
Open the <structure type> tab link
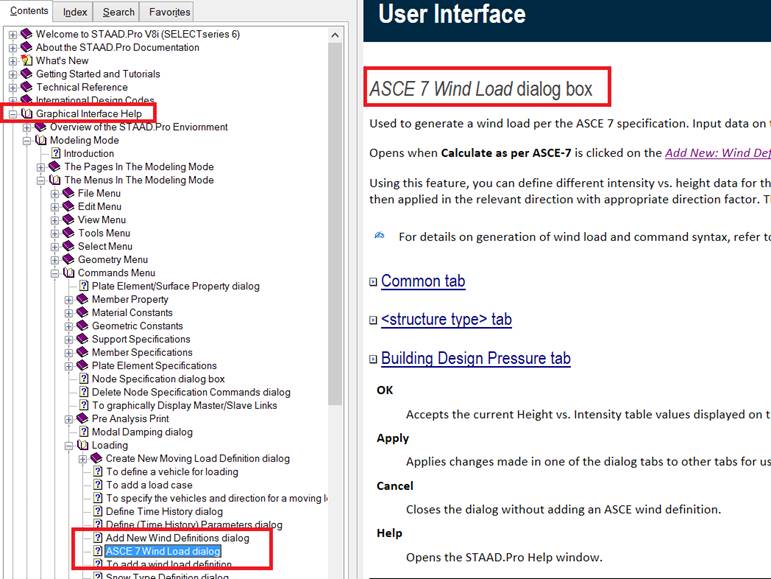[446, 320]
